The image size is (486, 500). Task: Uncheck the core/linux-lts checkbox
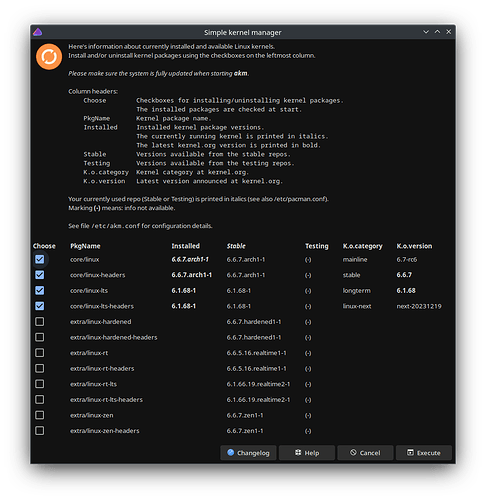pyautogui.click(x=40, y=290)
